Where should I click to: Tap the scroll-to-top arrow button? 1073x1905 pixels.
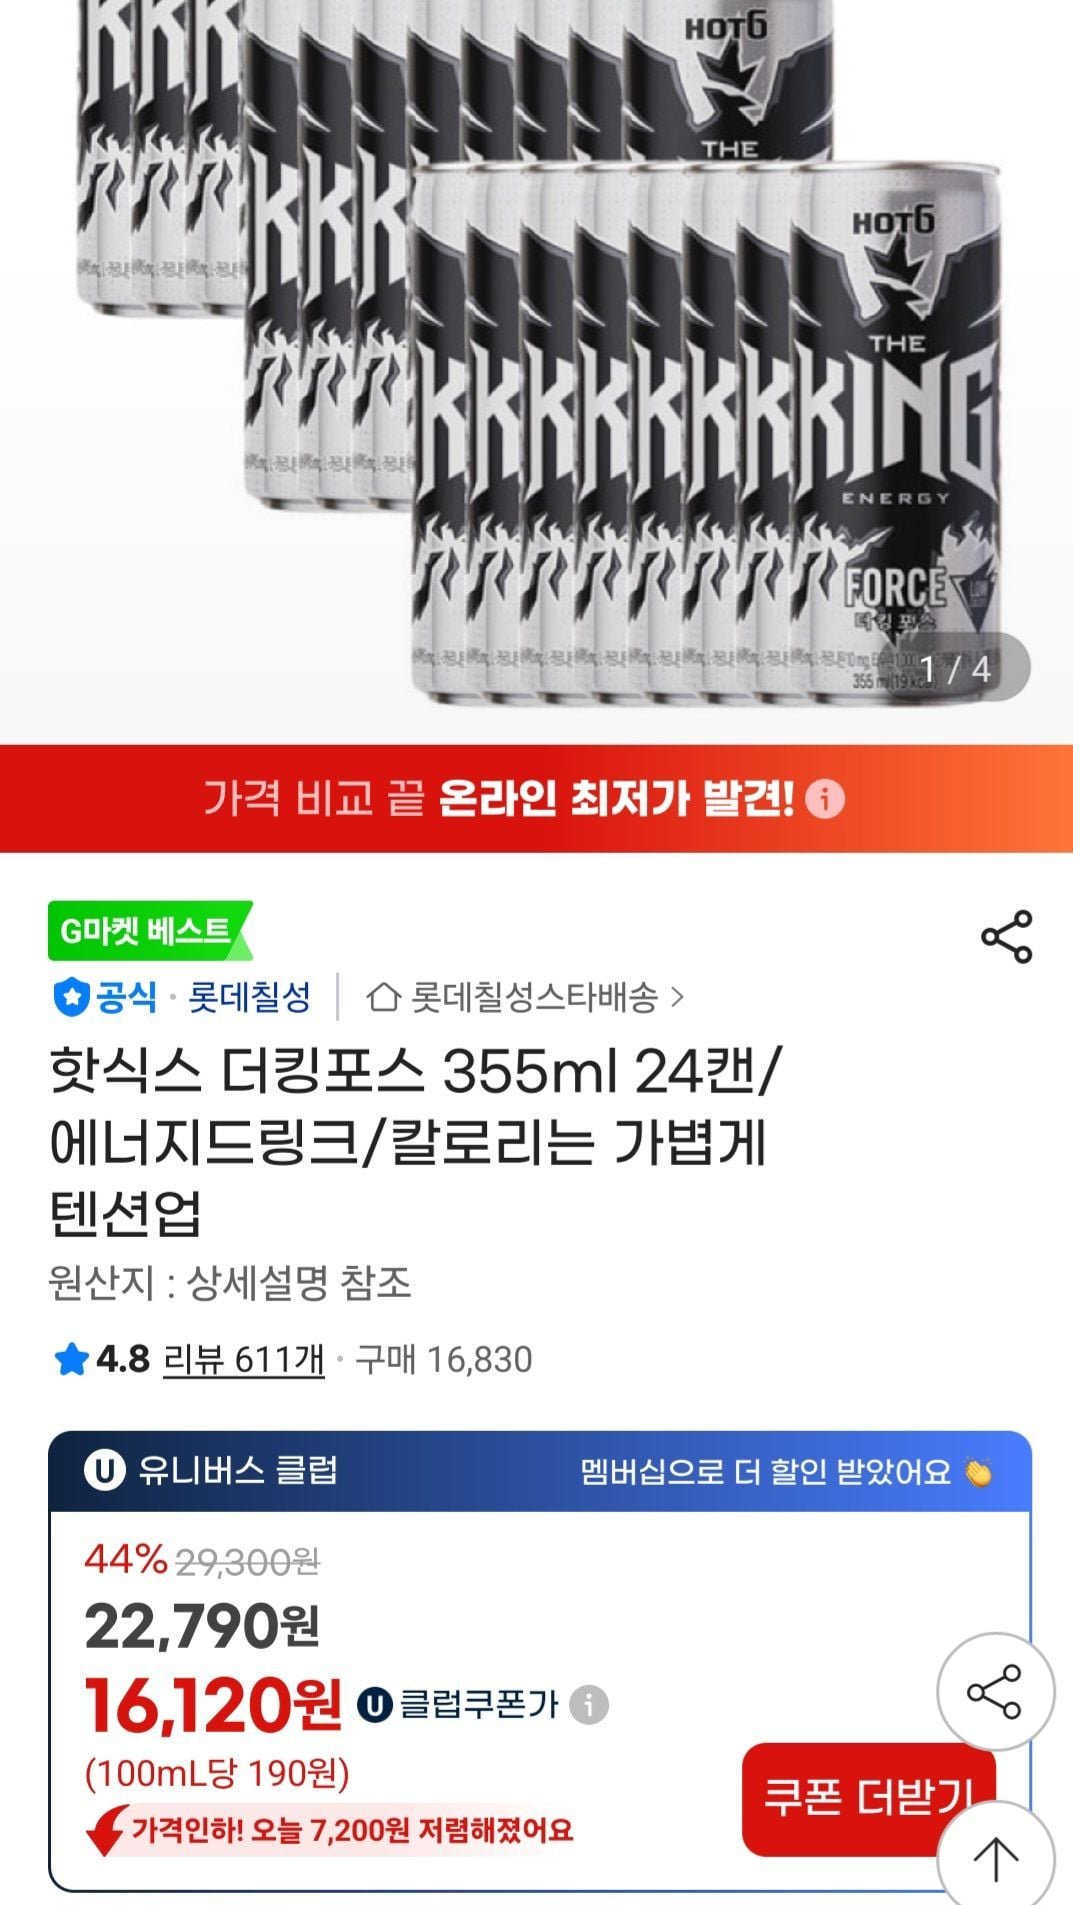point(995,1859)
